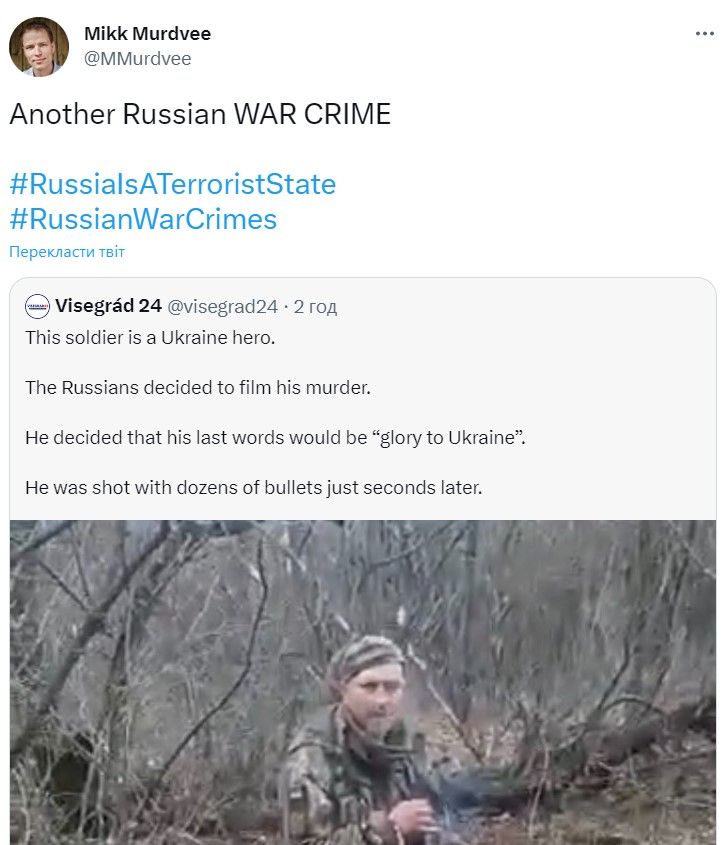
Task: Open the tweet's three-dot more menu
Action: point(704,34)
